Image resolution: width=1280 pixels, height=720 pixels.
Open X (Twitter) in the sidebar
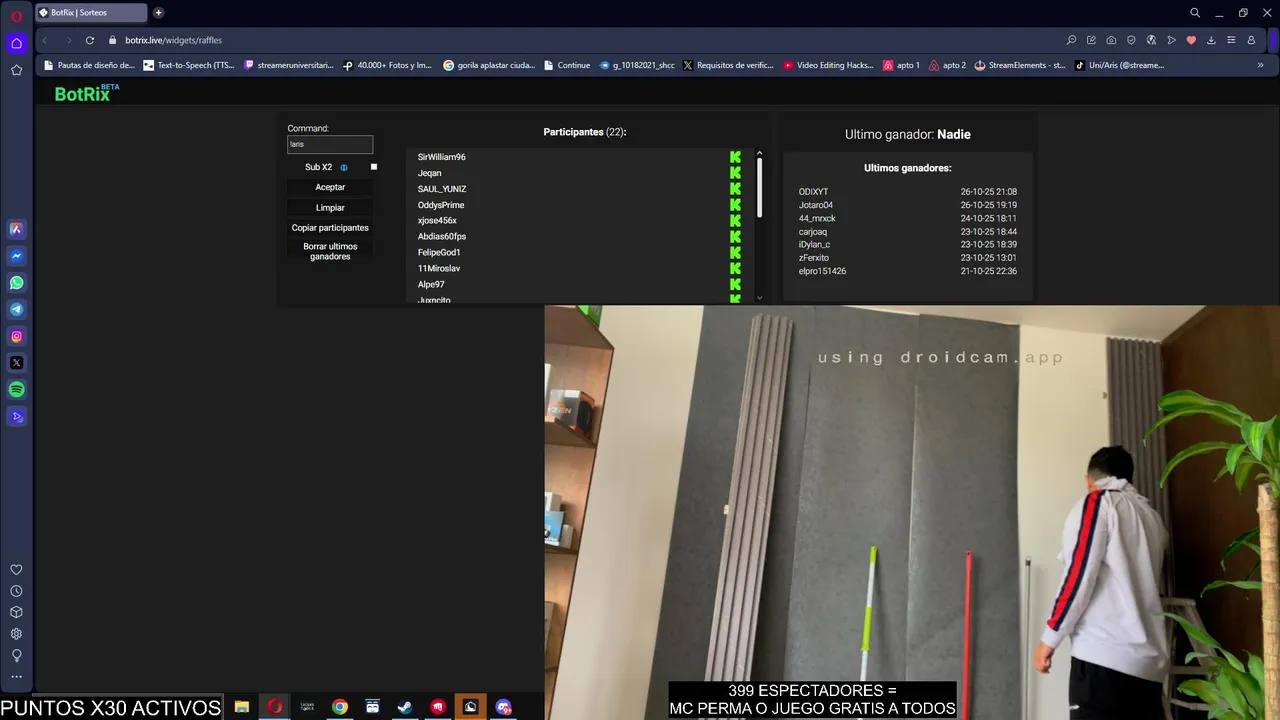tap(16, 363)
